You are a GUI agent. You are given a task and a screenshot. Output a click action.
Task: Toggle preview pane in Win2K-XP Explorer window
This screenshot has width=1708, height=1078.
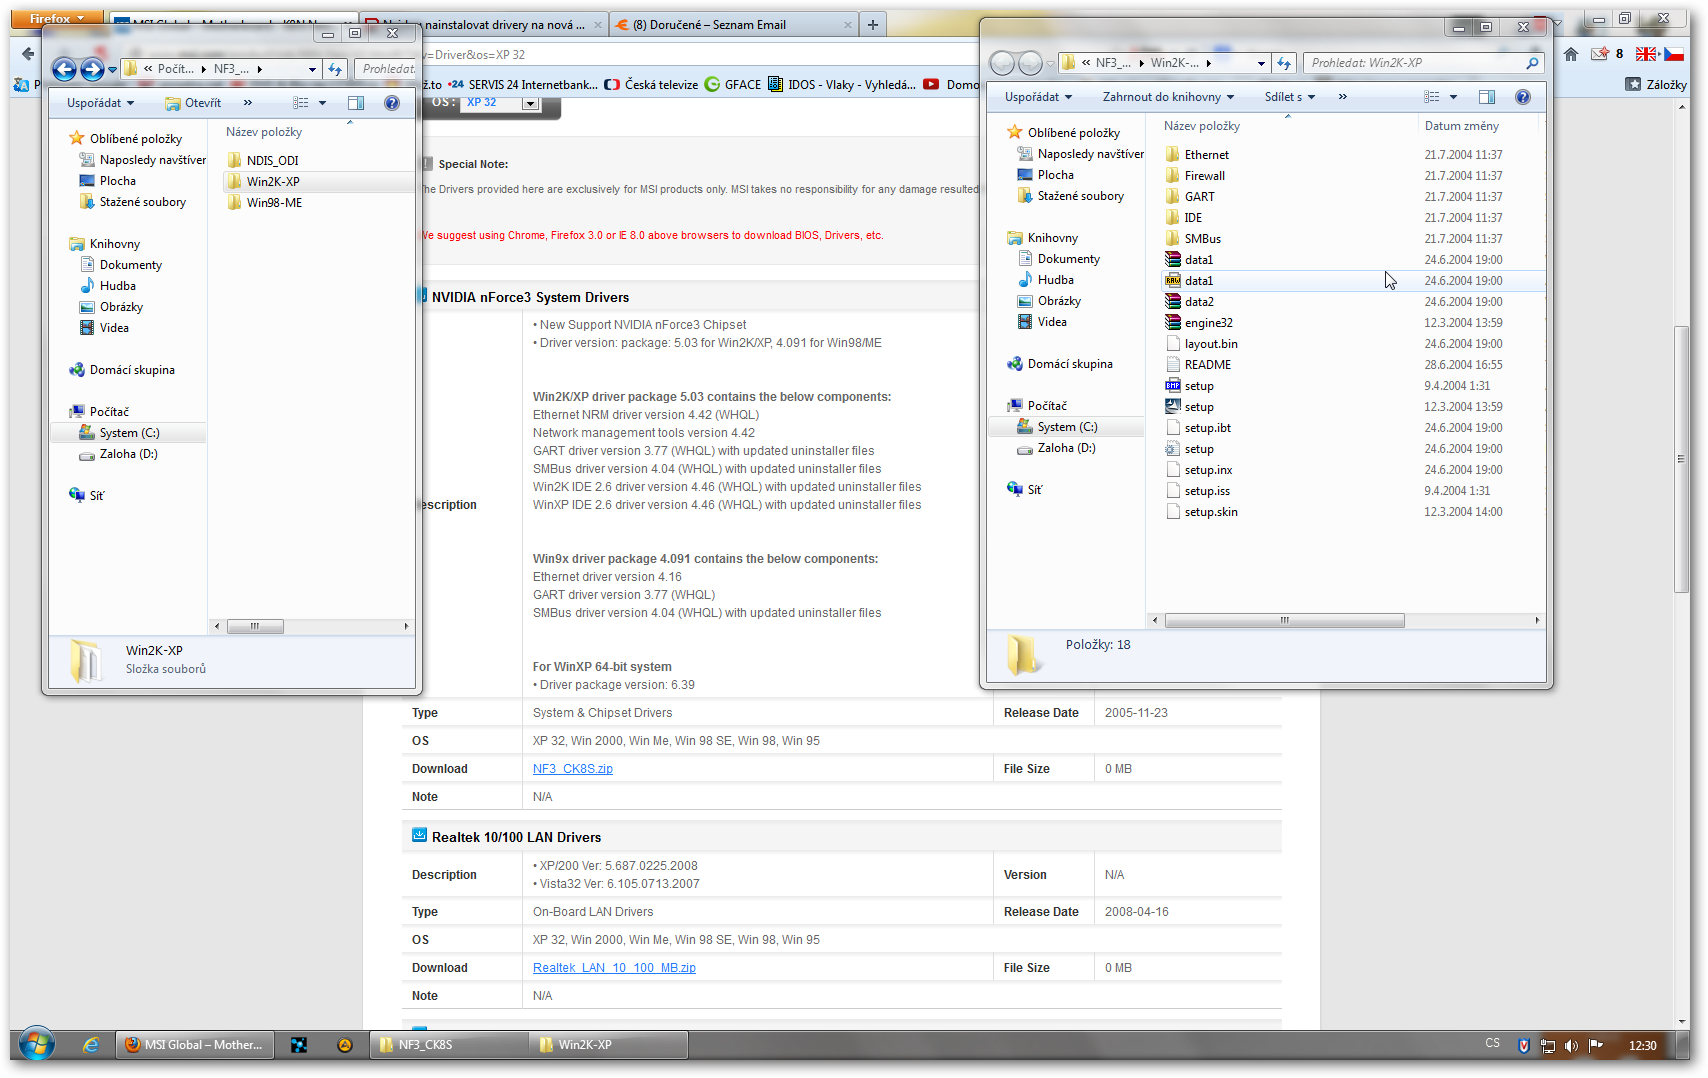click(1487, 97)
